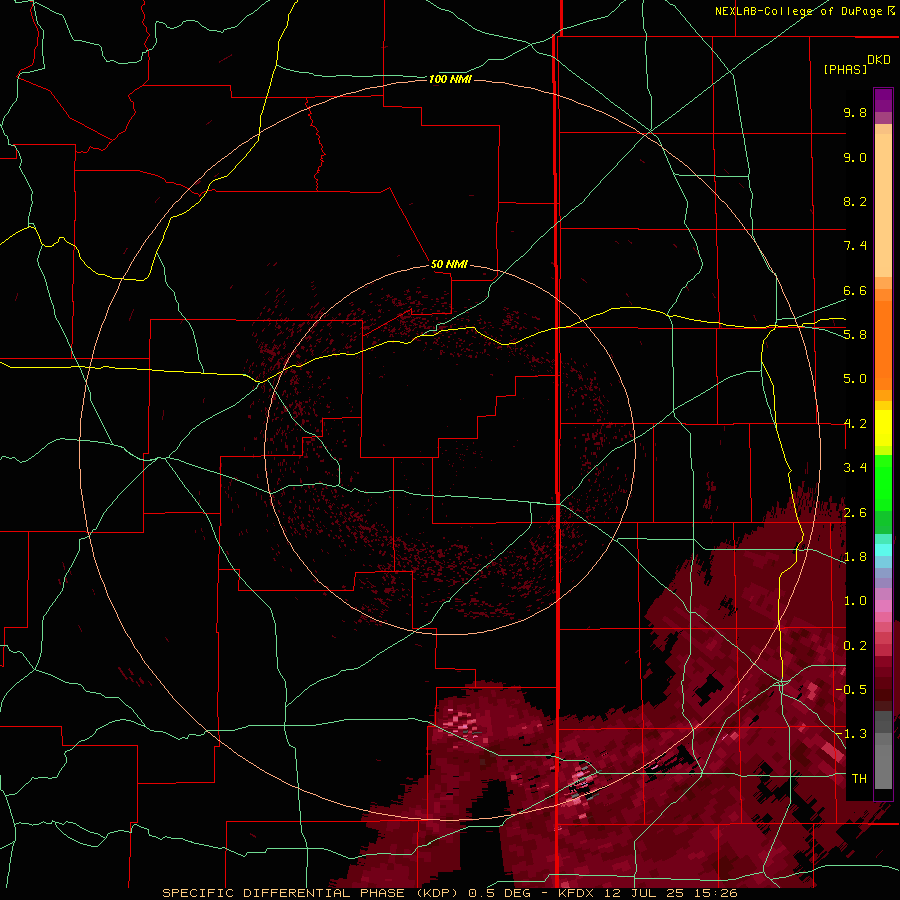Viewport: 900px width, 900px height.
Task: Click the 9.8 value on the color scale
Action: point(855,112)
